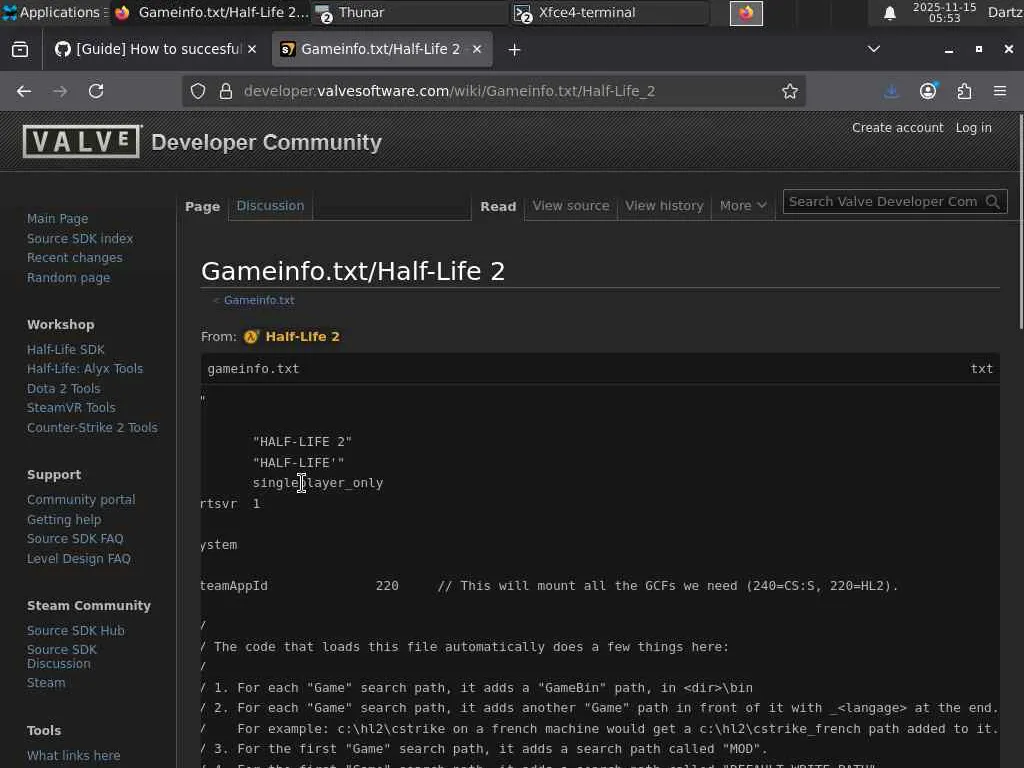This screenshot has width=1024, height=768.
Task: Expand the More dropdown on the page tabs
Action: point(743,206)
